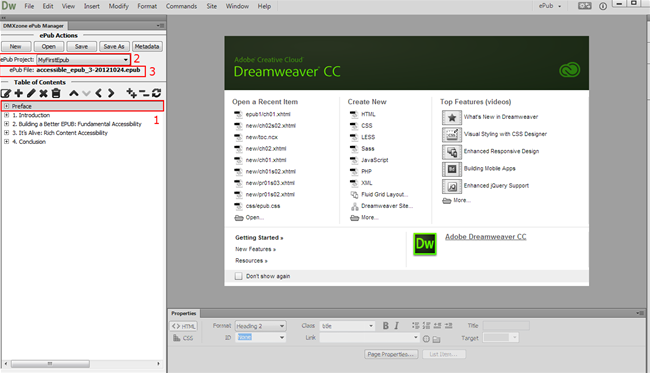Click the edit table of contents icon
The height and width of the screenshot is (373, 650).
pyautogui.click(x=6, y=93)
